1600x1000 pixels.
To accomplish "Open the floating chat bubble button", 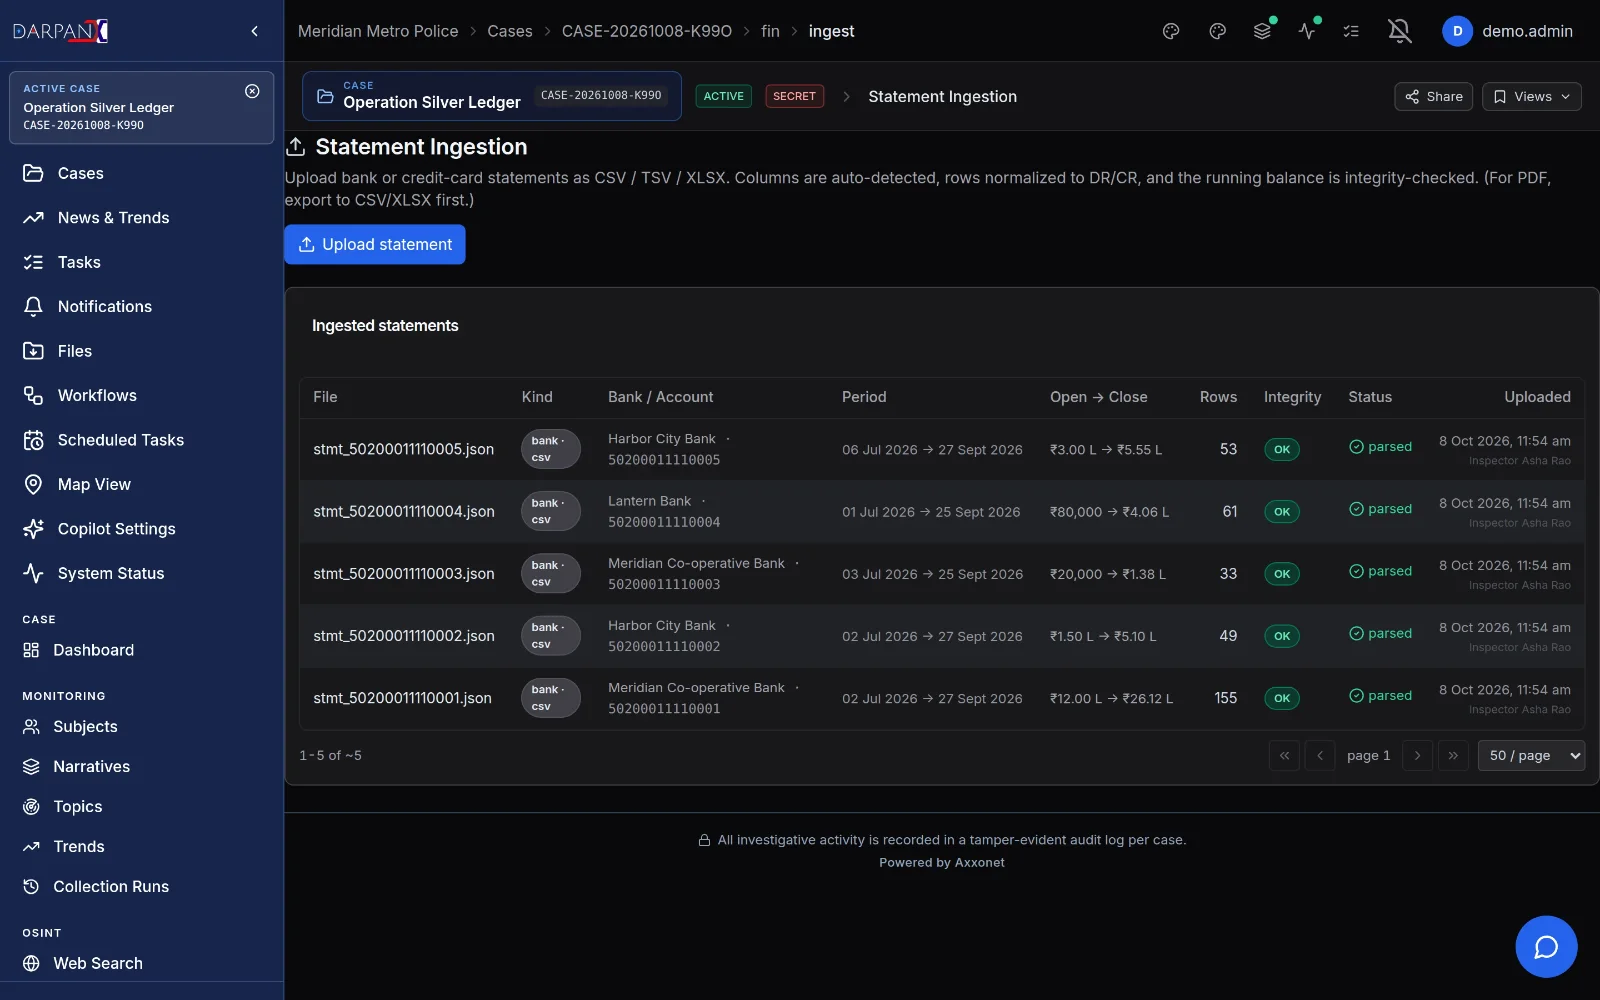I will point(1546,946).
